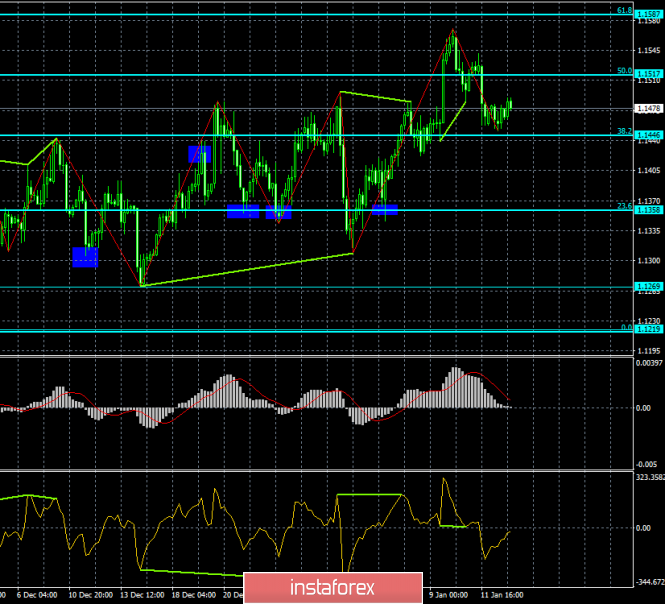
Task: Click the 1.1269 price tag
Action: (649, 286)
